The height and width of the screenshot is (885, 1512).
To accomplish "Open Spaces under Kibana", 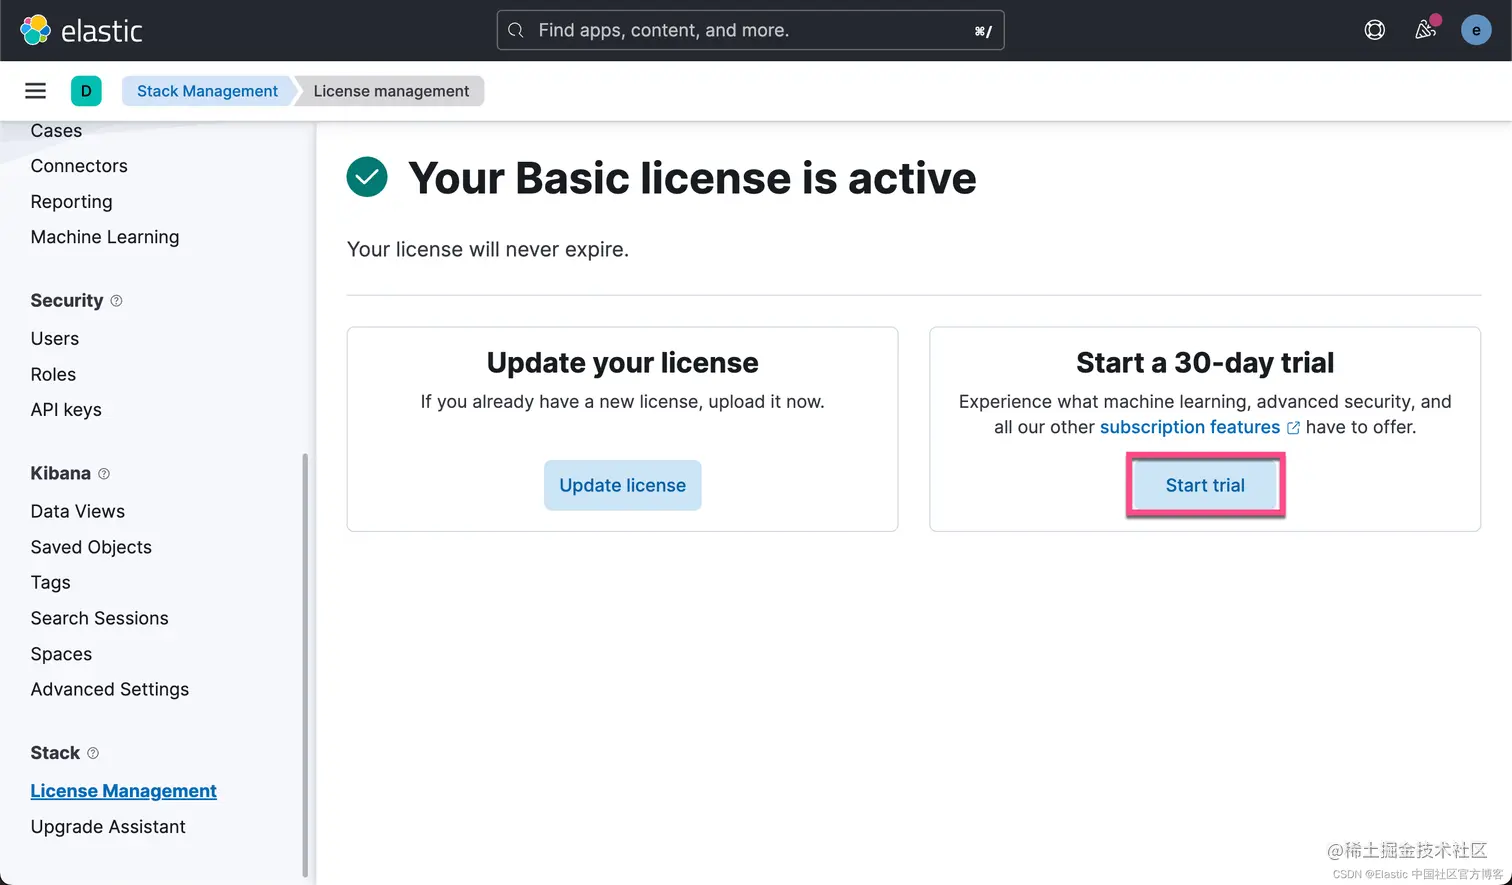I will click(61, 654).
